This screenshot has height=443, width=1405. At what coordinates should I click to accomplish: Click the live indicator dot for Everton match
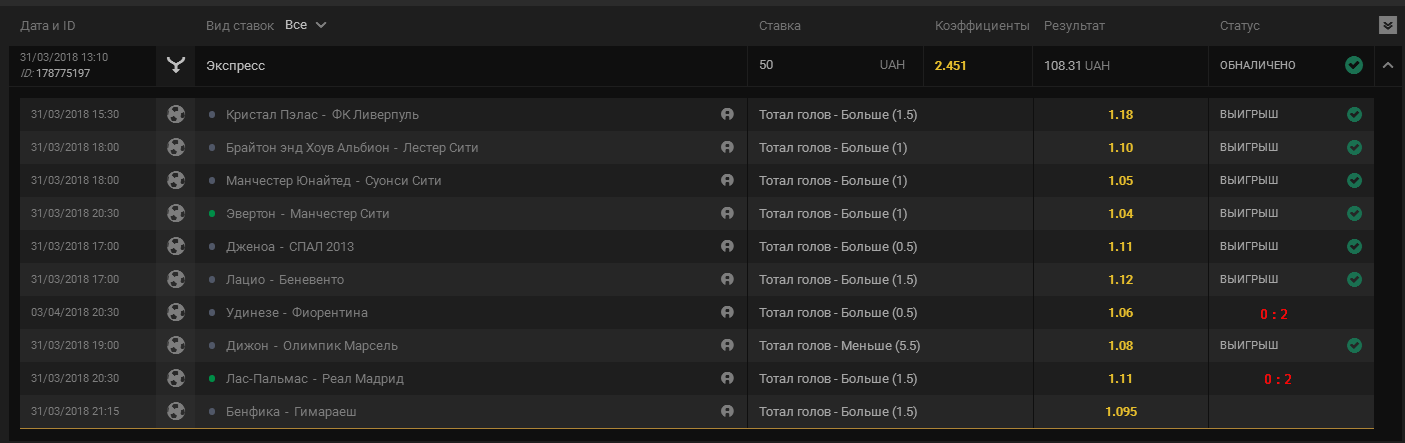pyautogui.click(x=212, y=214)
